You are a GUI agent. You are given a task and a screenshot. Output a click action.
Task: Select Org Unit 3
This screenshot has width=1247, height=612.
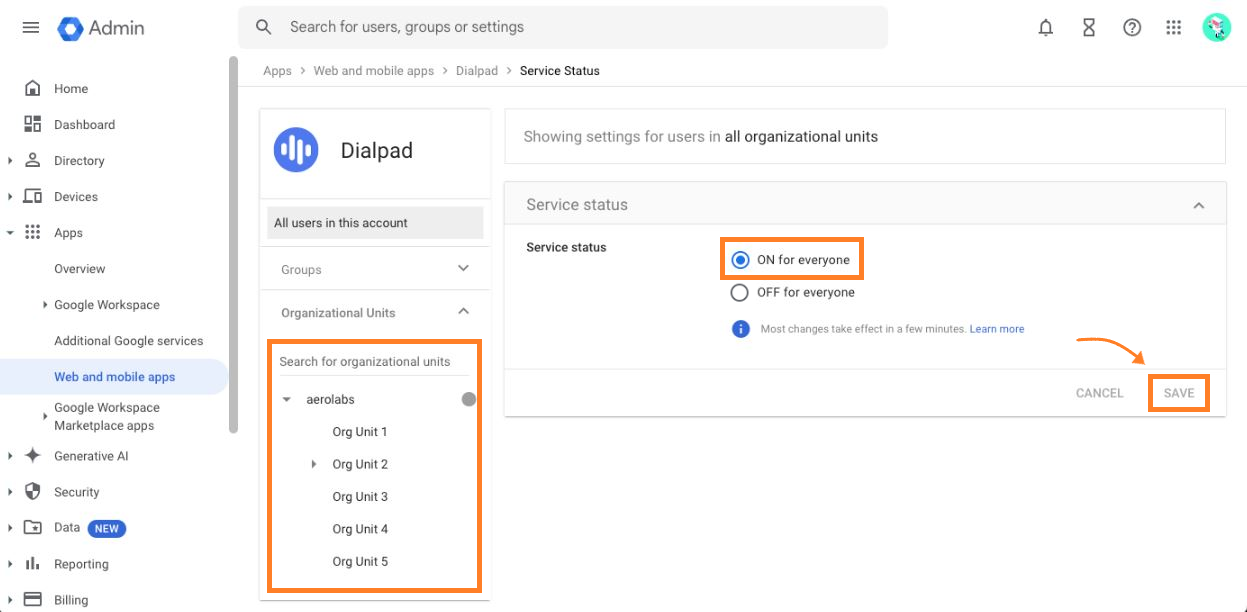pyautogui.click(x=360, y=497)
